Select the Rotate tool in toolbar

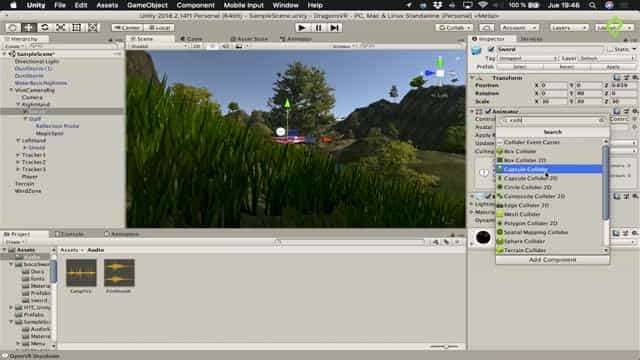click(x=44, y=27)
